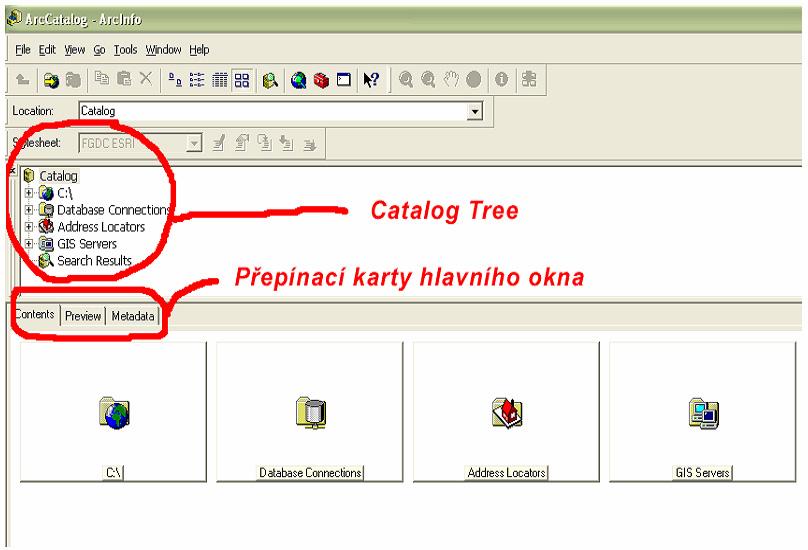The height and width of the screenshot is (550, 808).
Task: Expand the C:\ tree node
Action: [29, 193]
